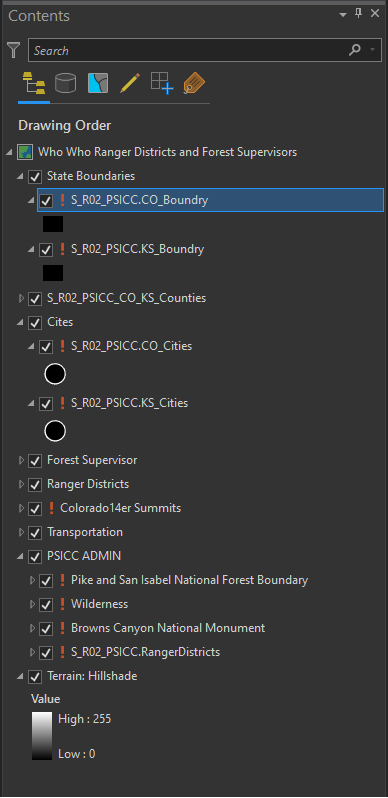The image size is (388, 798).
Task: Select Who Who Ranger Districts map name
Action: click(x=168, y=152)
